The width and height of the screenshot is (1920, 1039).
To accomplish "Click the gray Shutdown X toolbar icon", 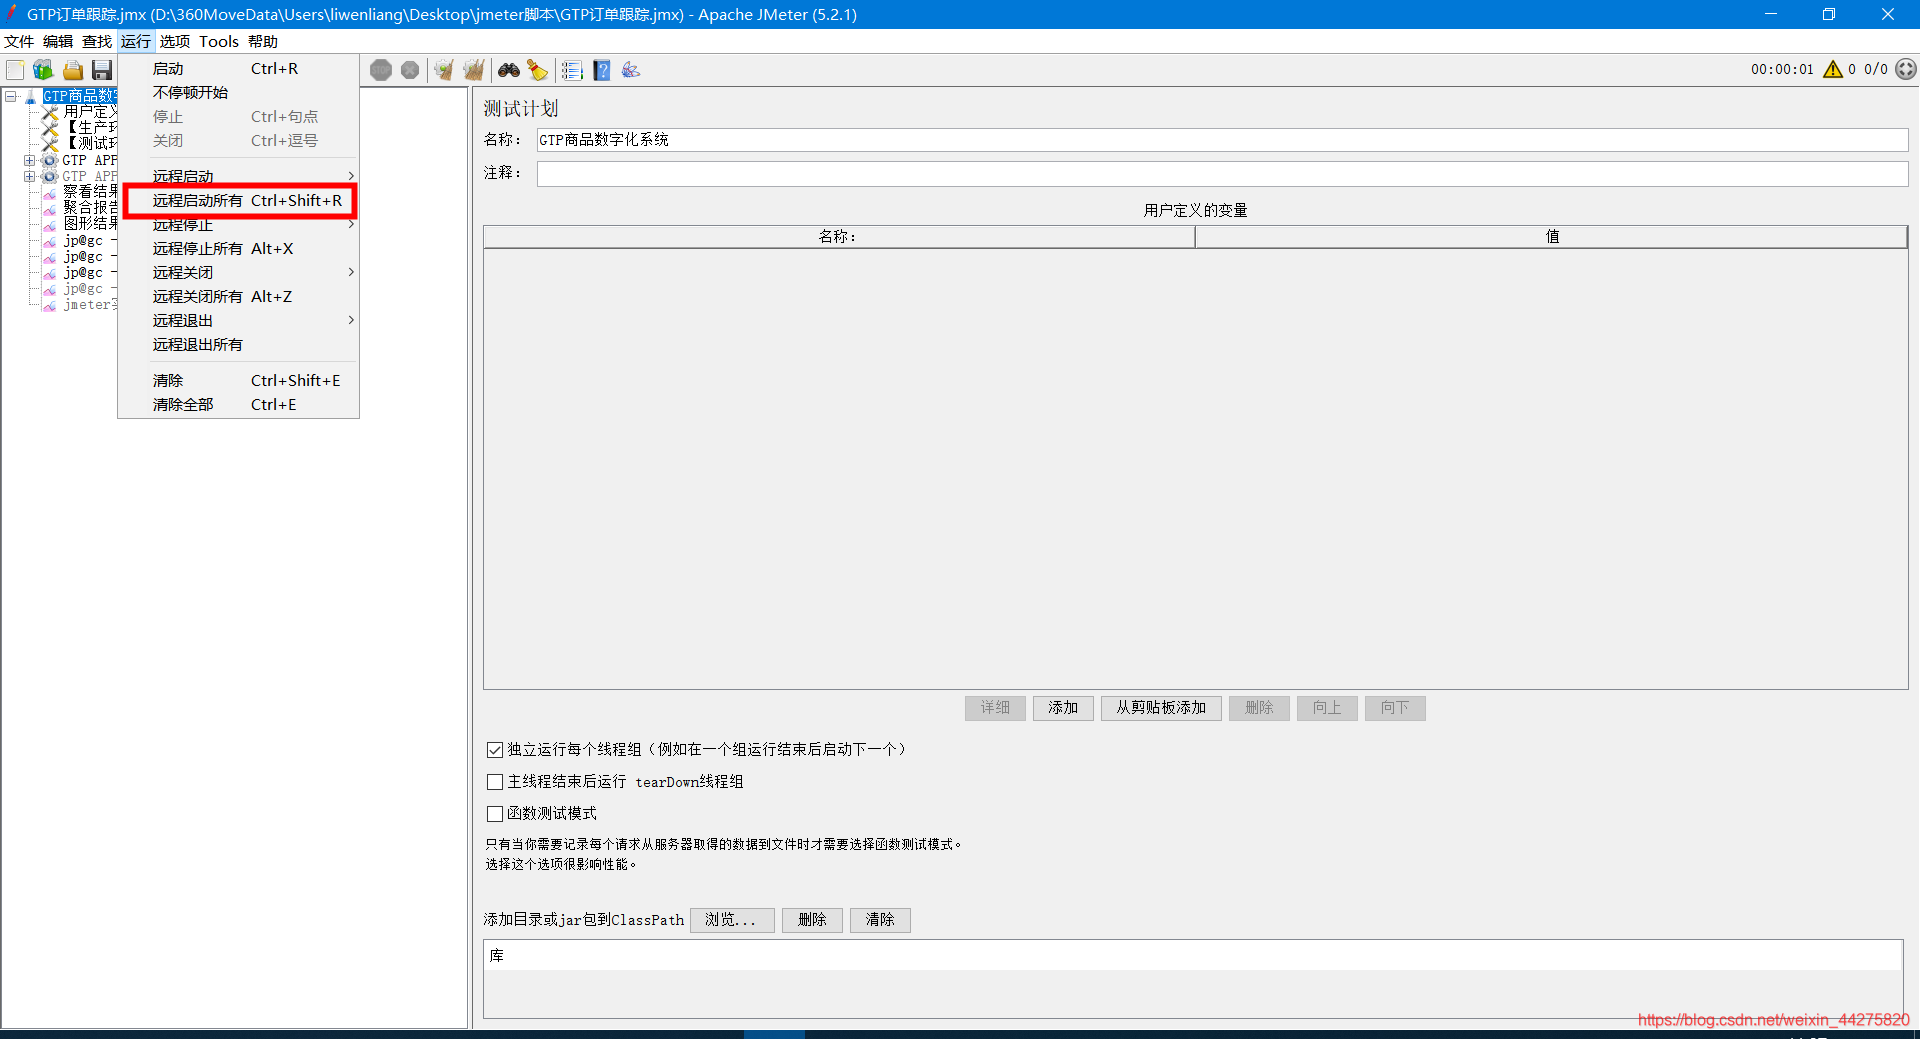I will (410, 70).
